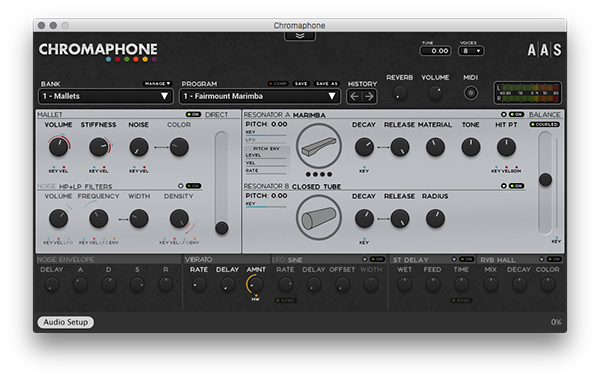This screenshot has width=600, height=380.
Task: Toggle the Comp compare switch
Action: (x=278, y=83)
